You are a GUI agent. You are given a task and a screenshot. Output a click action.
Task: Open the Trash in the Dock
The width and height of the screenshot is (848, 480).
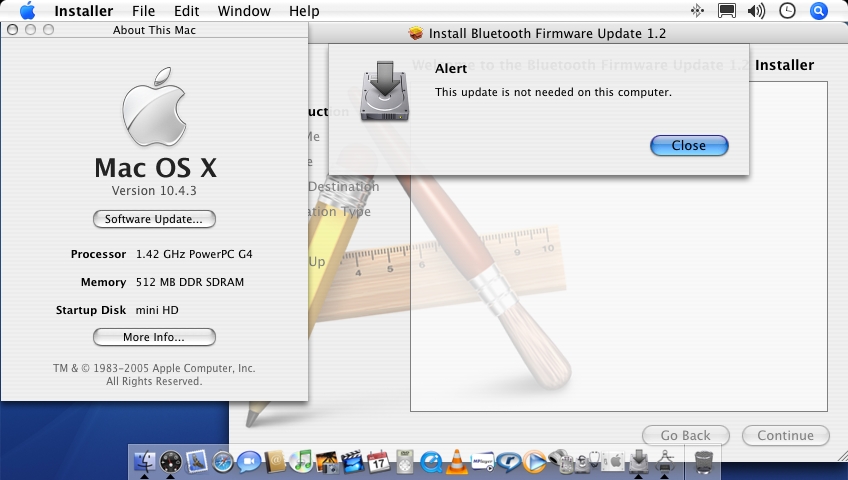pyautogui.click(x=704, y=462)
